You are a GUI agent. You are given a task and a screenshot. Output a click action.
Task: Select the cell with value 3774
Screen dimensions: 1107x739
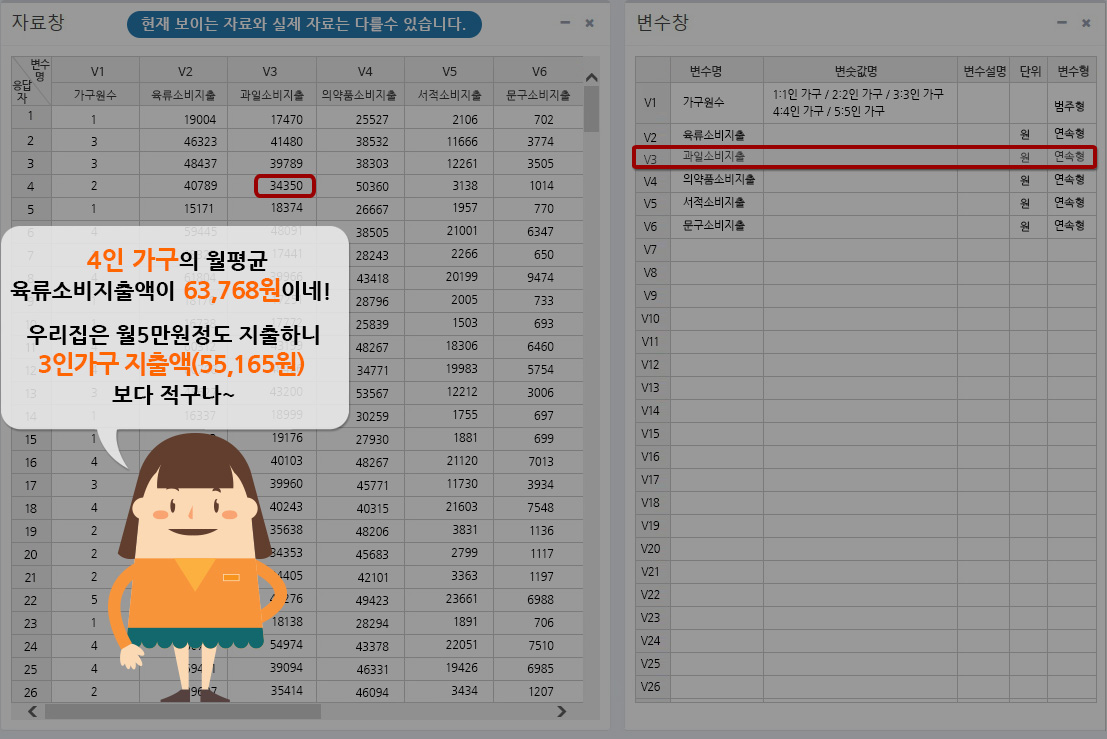pos(538,141)
